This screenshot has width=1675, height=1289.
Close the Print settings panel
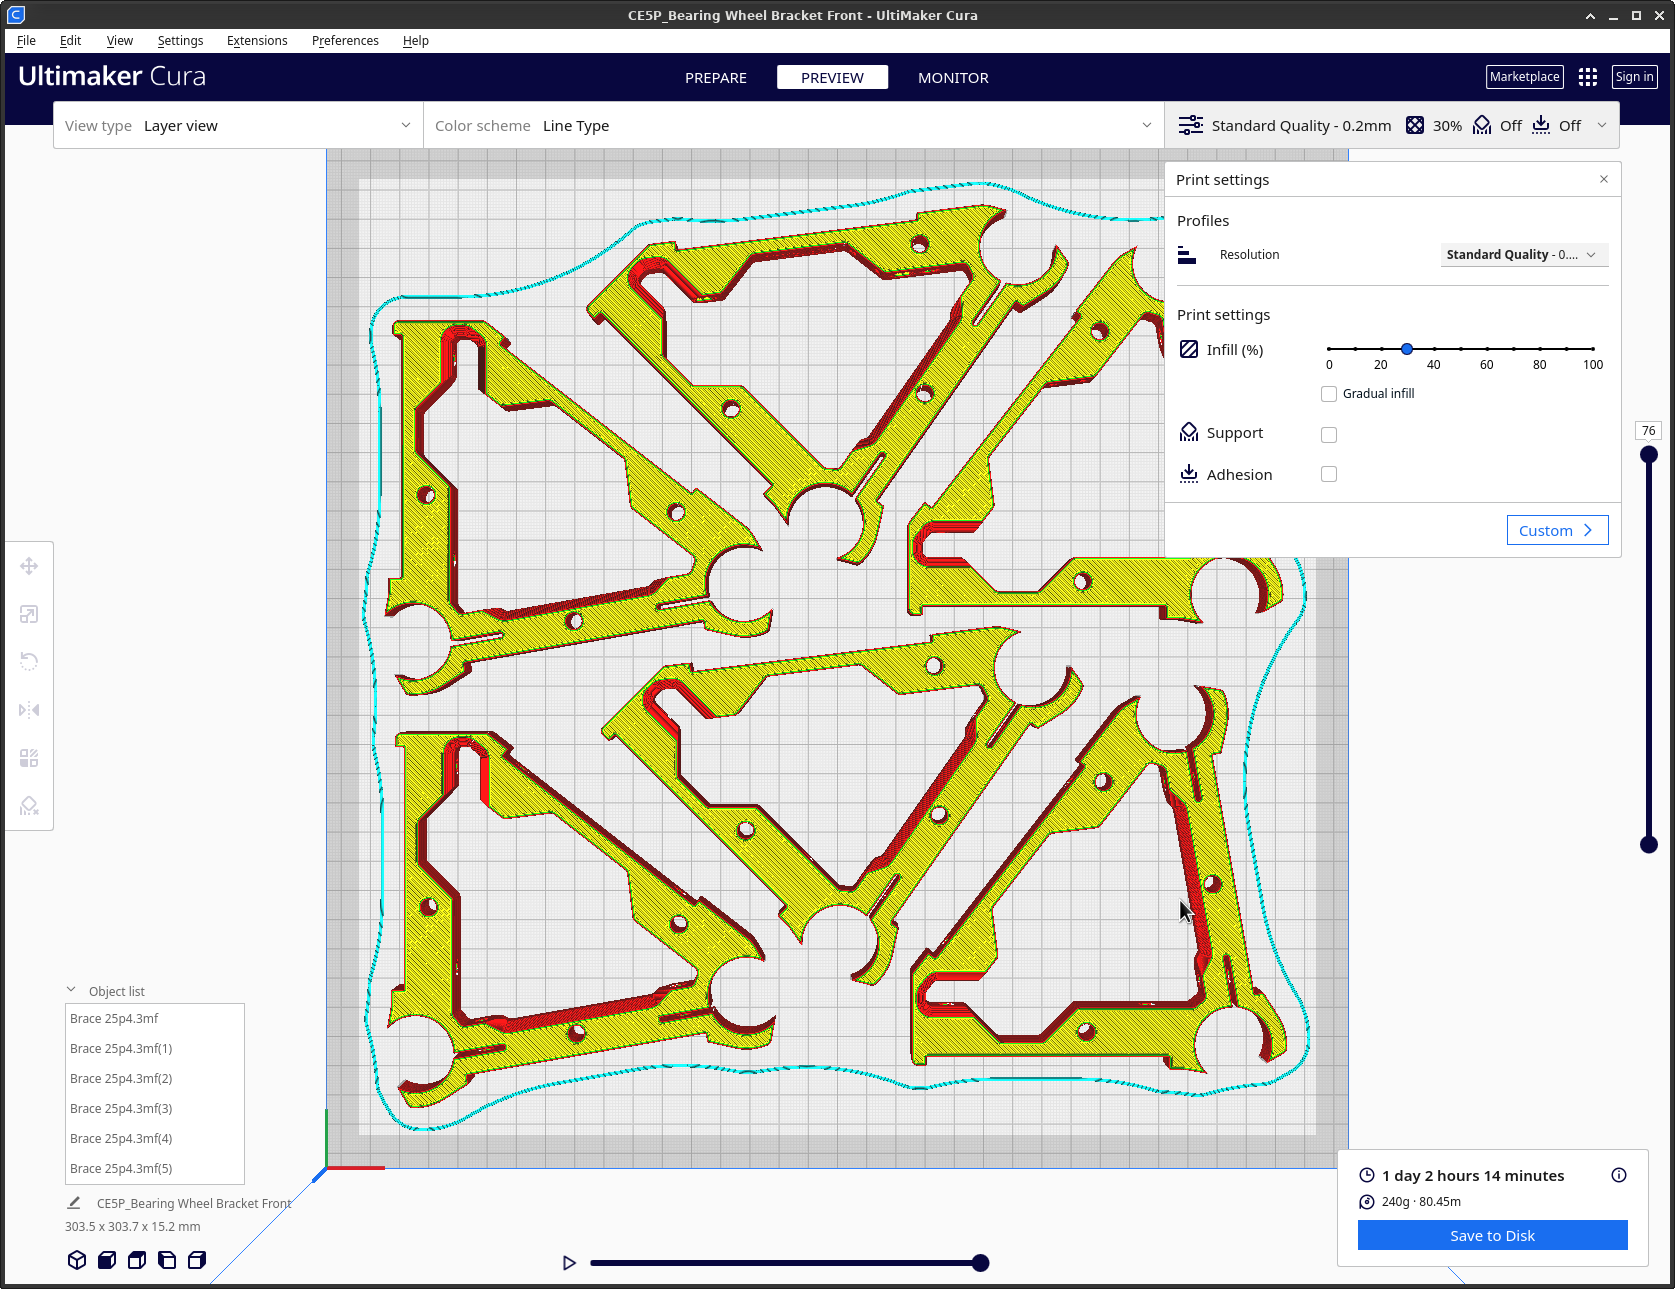(1604, 179)
